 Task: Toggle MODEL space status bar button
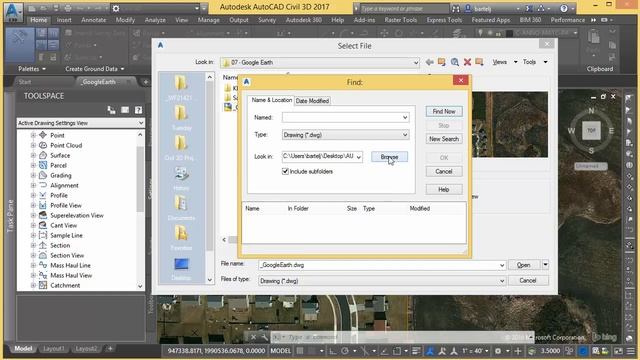tap(281, 351)
